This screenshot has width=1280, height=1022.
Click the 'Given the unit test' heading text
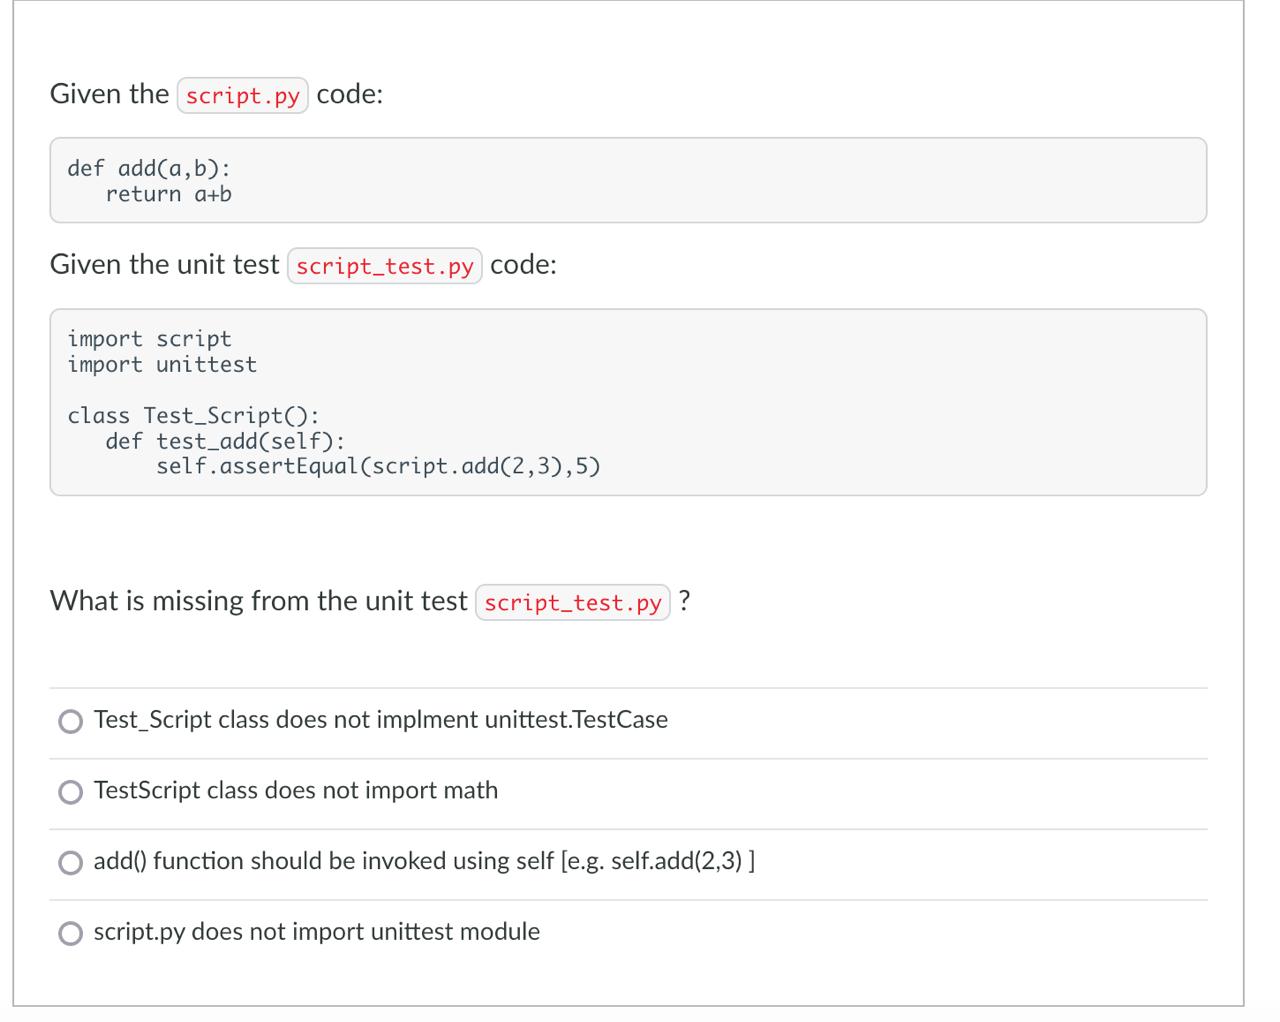tap(165, 264)
